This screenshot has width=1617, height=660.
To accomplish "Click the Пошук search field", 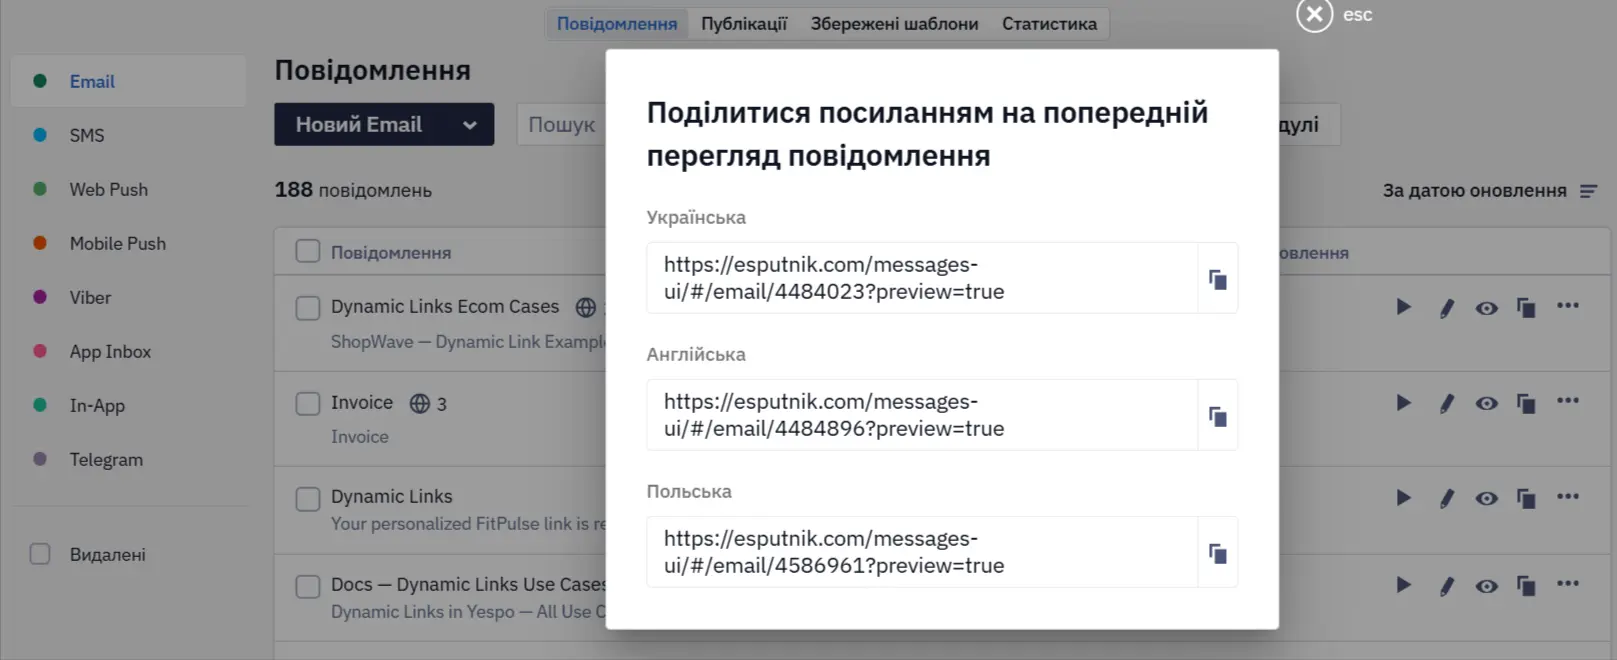I will click(561, 125).
